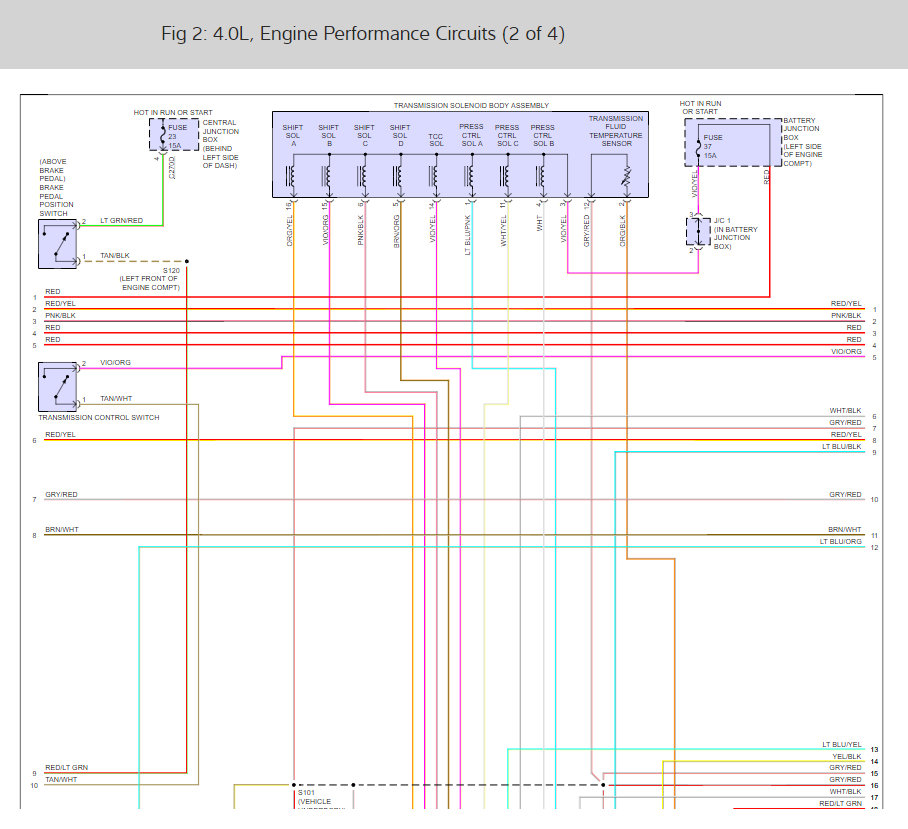Click 'HOT IN RUN OR START' above Fuse 23
The width and height of the screenshot is (908, 829).
click(173, 112)
